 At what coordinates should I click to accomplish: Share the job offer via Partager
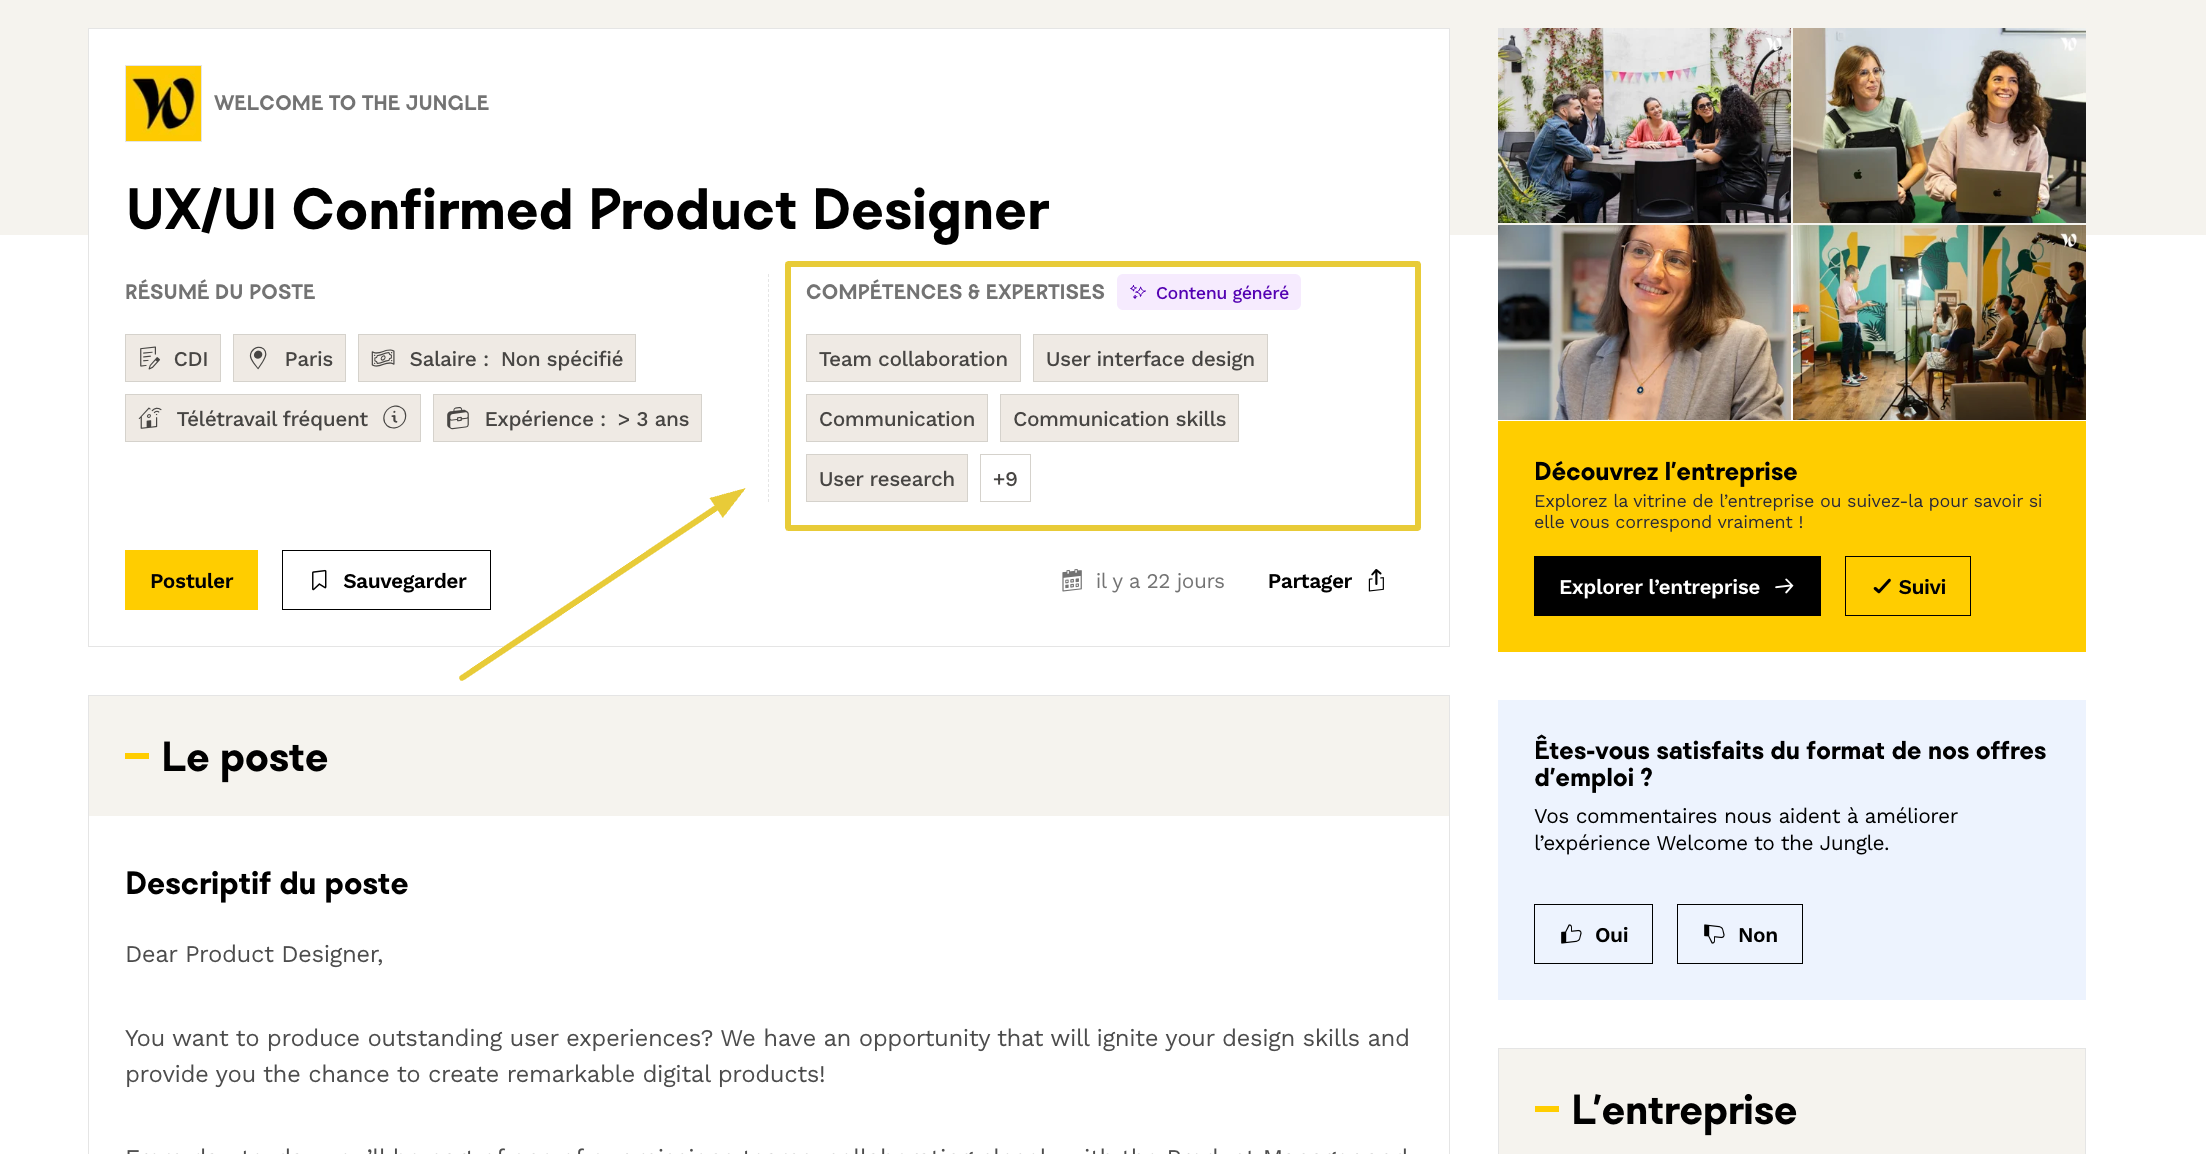(1326, 580)
